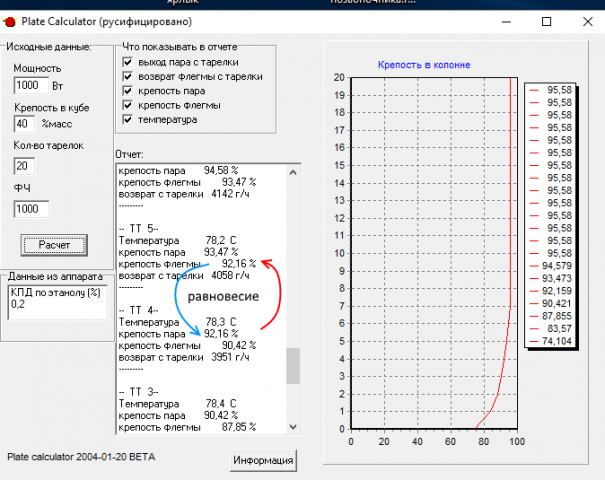This screenshot has width=605, height=480.
Task: Uncheck the 'крепость пара' checkbox
Action: [x=127, y=90]
